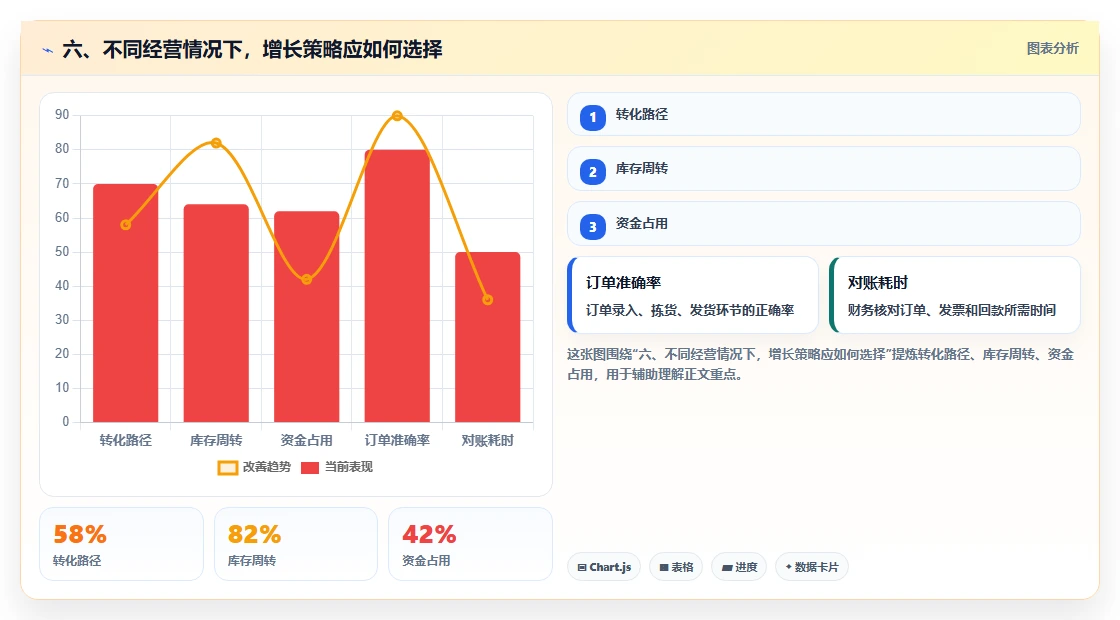Click the 82% 库存周转 stat card
1120x620 pixels.
point(296,544)
